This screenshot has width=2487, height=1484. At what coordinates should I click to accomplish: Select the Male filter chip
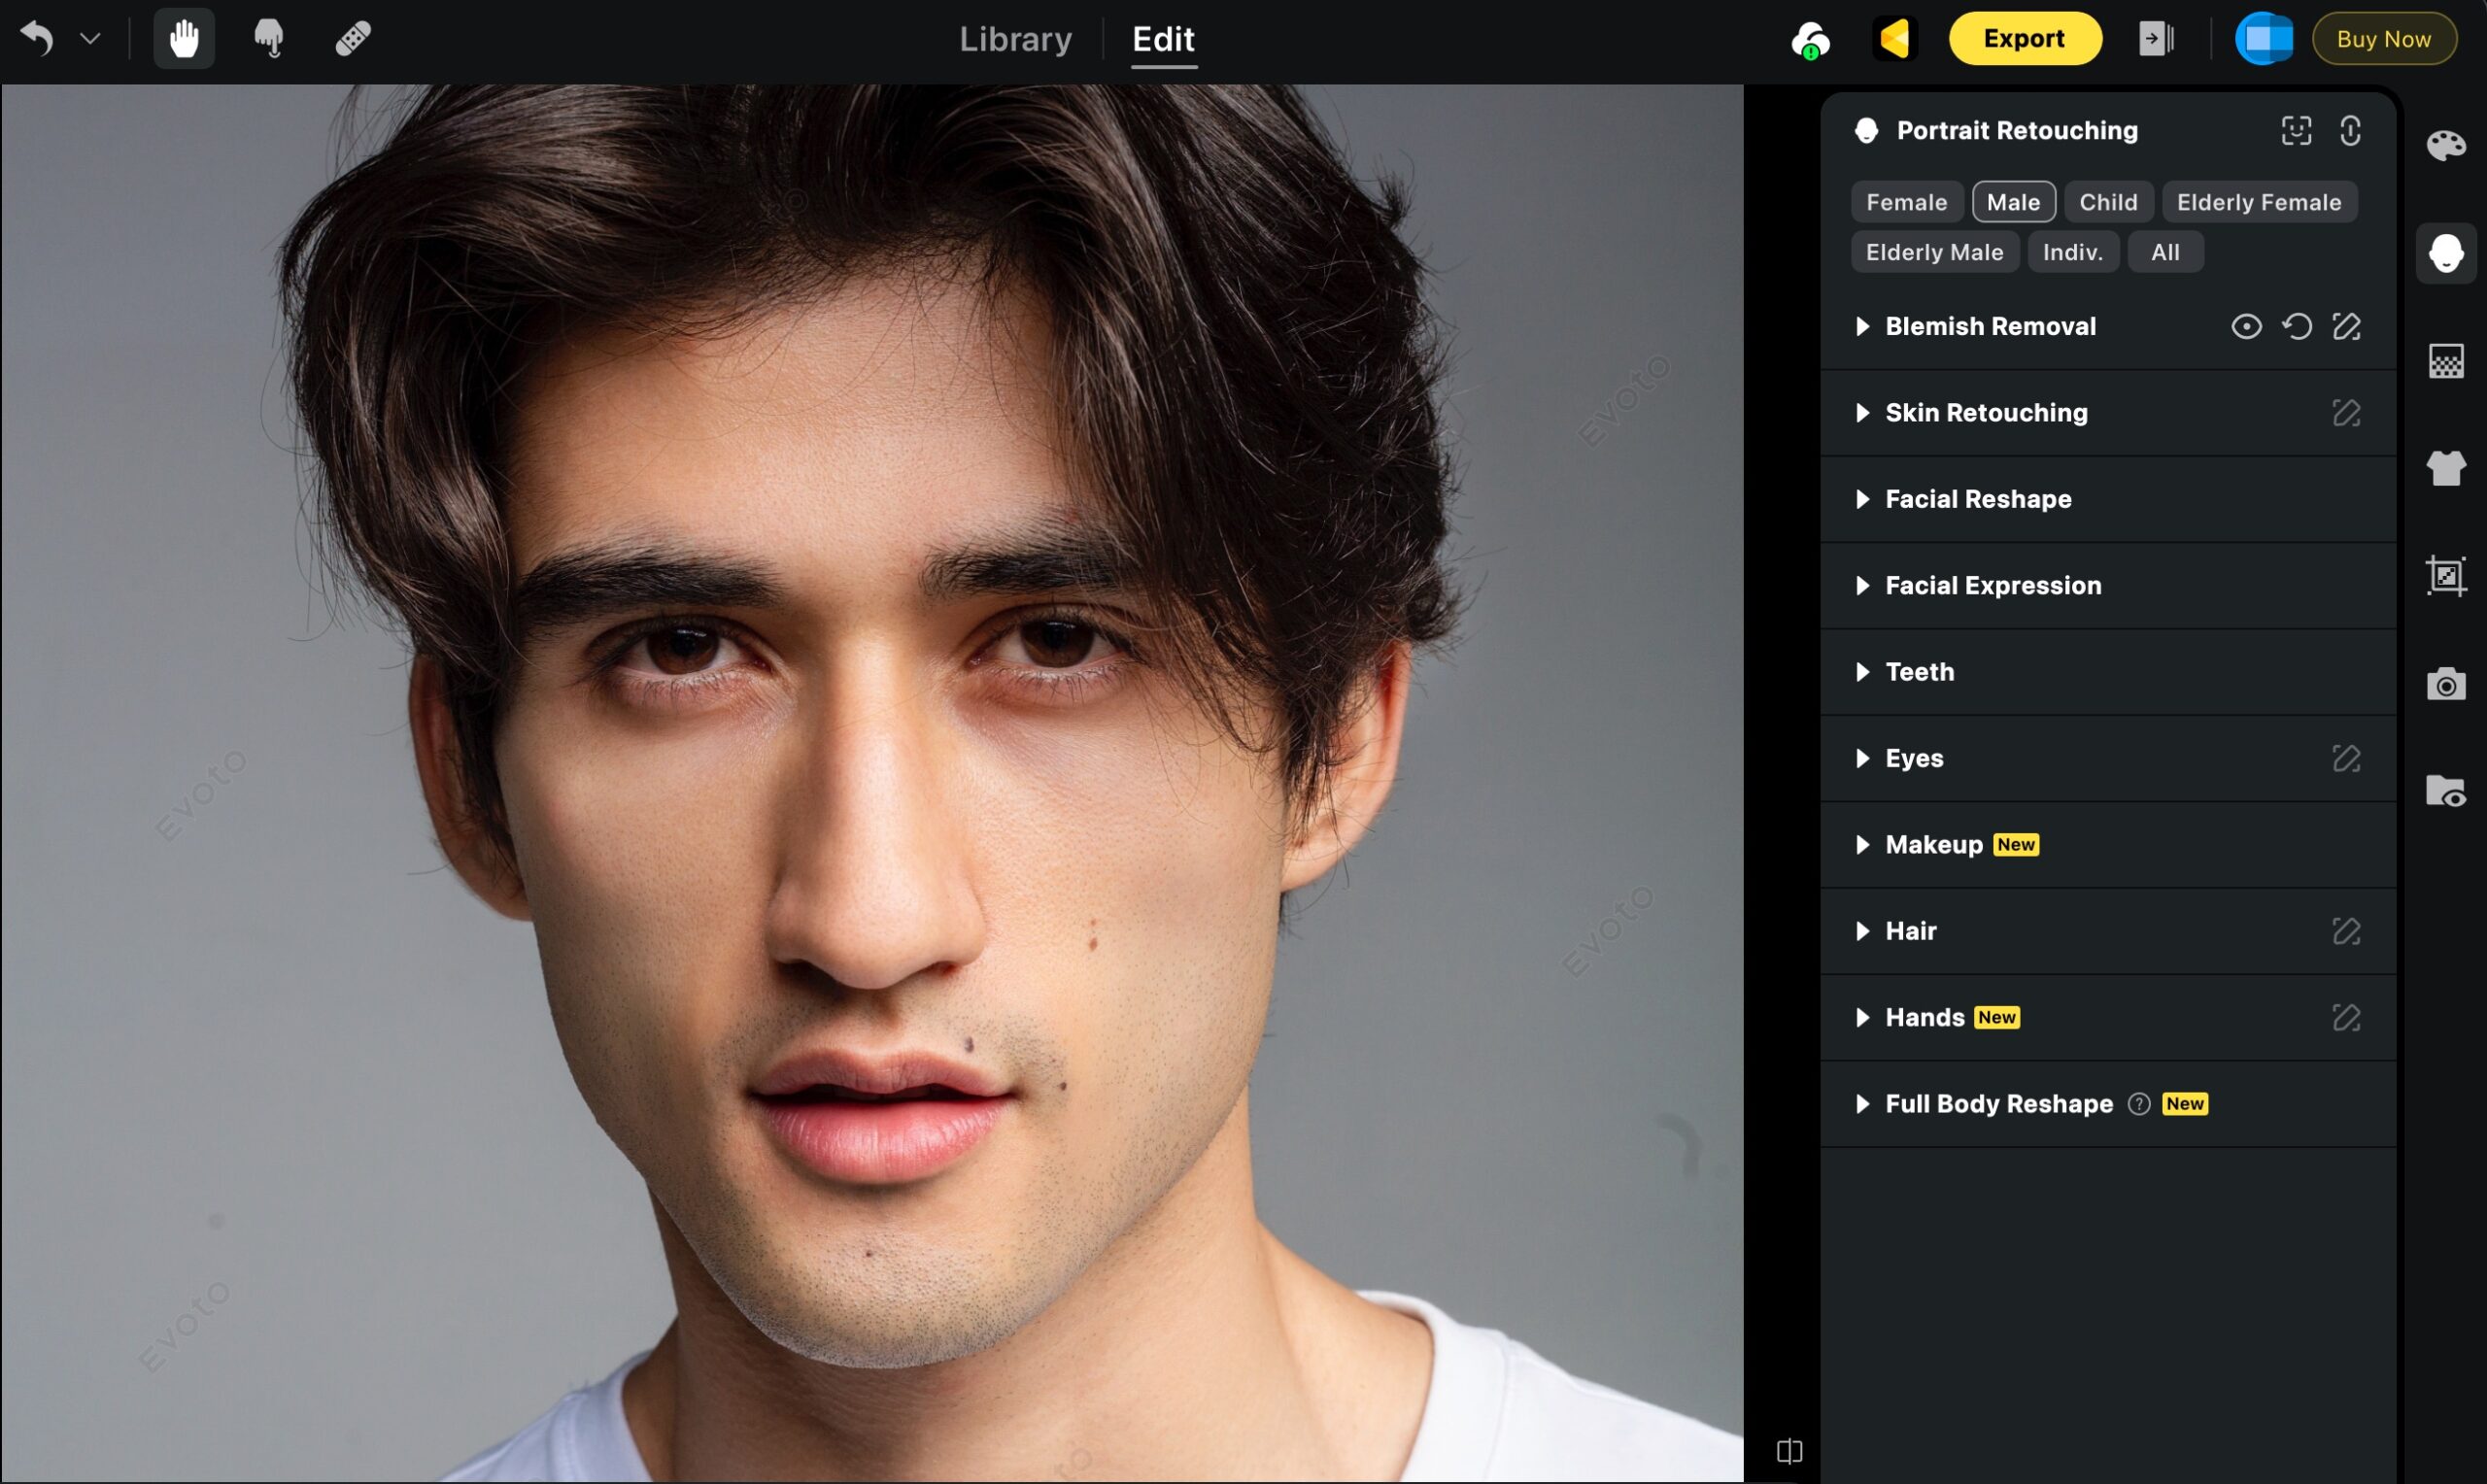click(x=2013, y=202)
